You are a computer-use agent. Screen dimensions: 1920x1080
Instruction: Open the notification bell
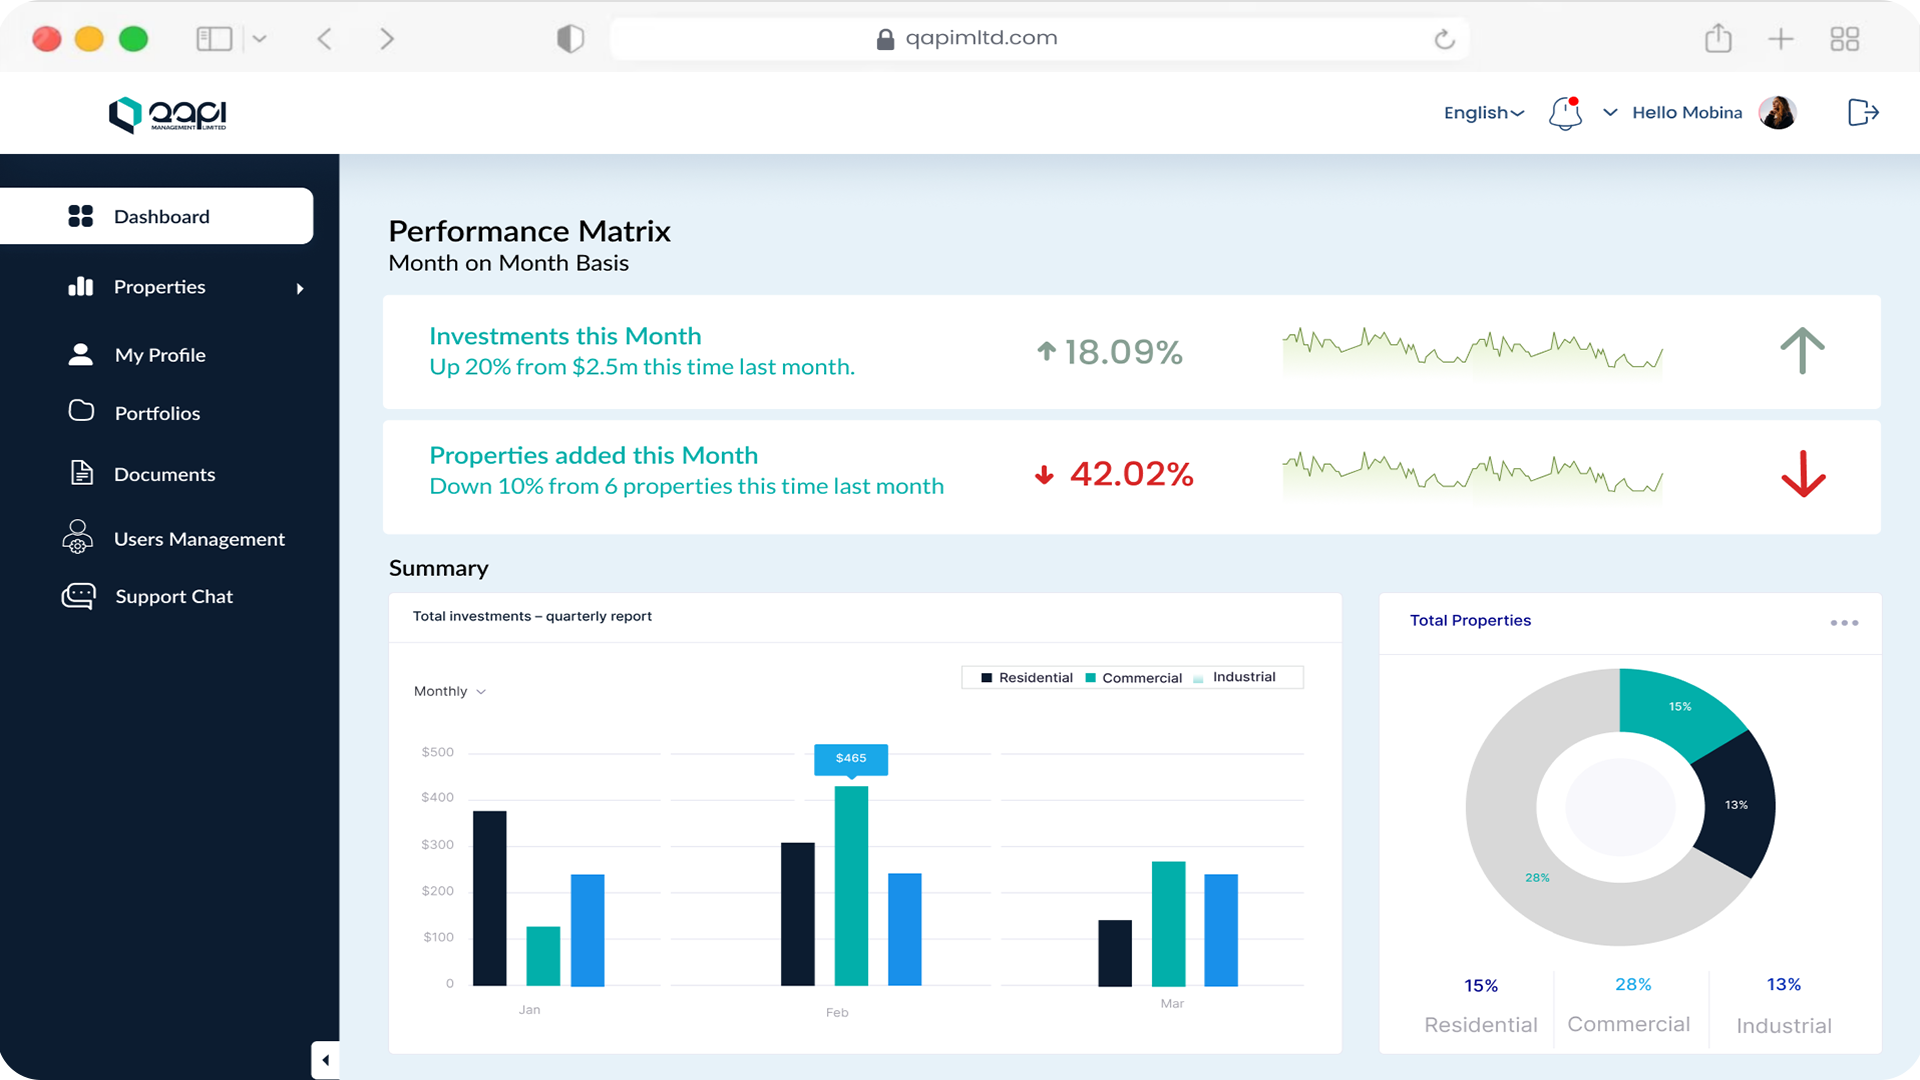pyautogui.click(x=1565, y=113)
